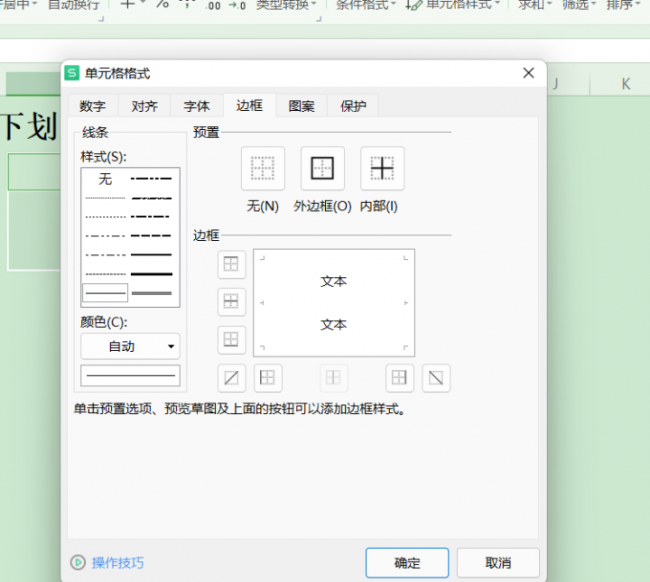This screenshot has height=582, width=650.
Task: Close the 单元格格式 dialog
Action: pos(528,73)
